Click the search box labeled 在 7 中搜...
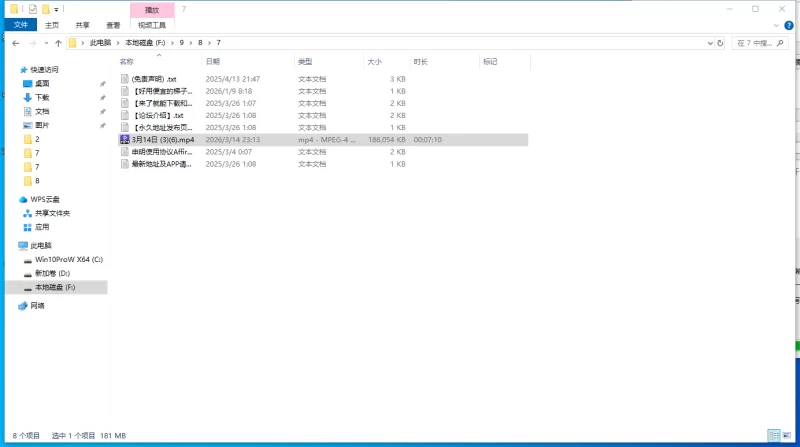This screenshot has width=800, height=447. pyautogui.click(x=760, y=43)
